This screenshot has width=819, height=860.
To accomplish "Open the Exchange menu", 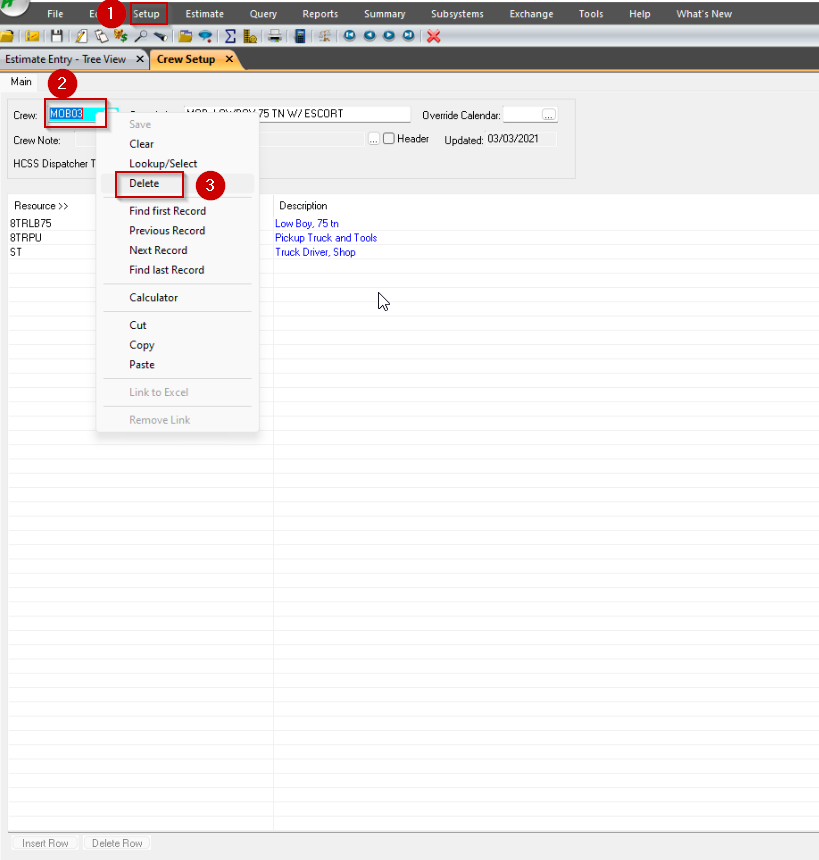I will tap(532, 14).
